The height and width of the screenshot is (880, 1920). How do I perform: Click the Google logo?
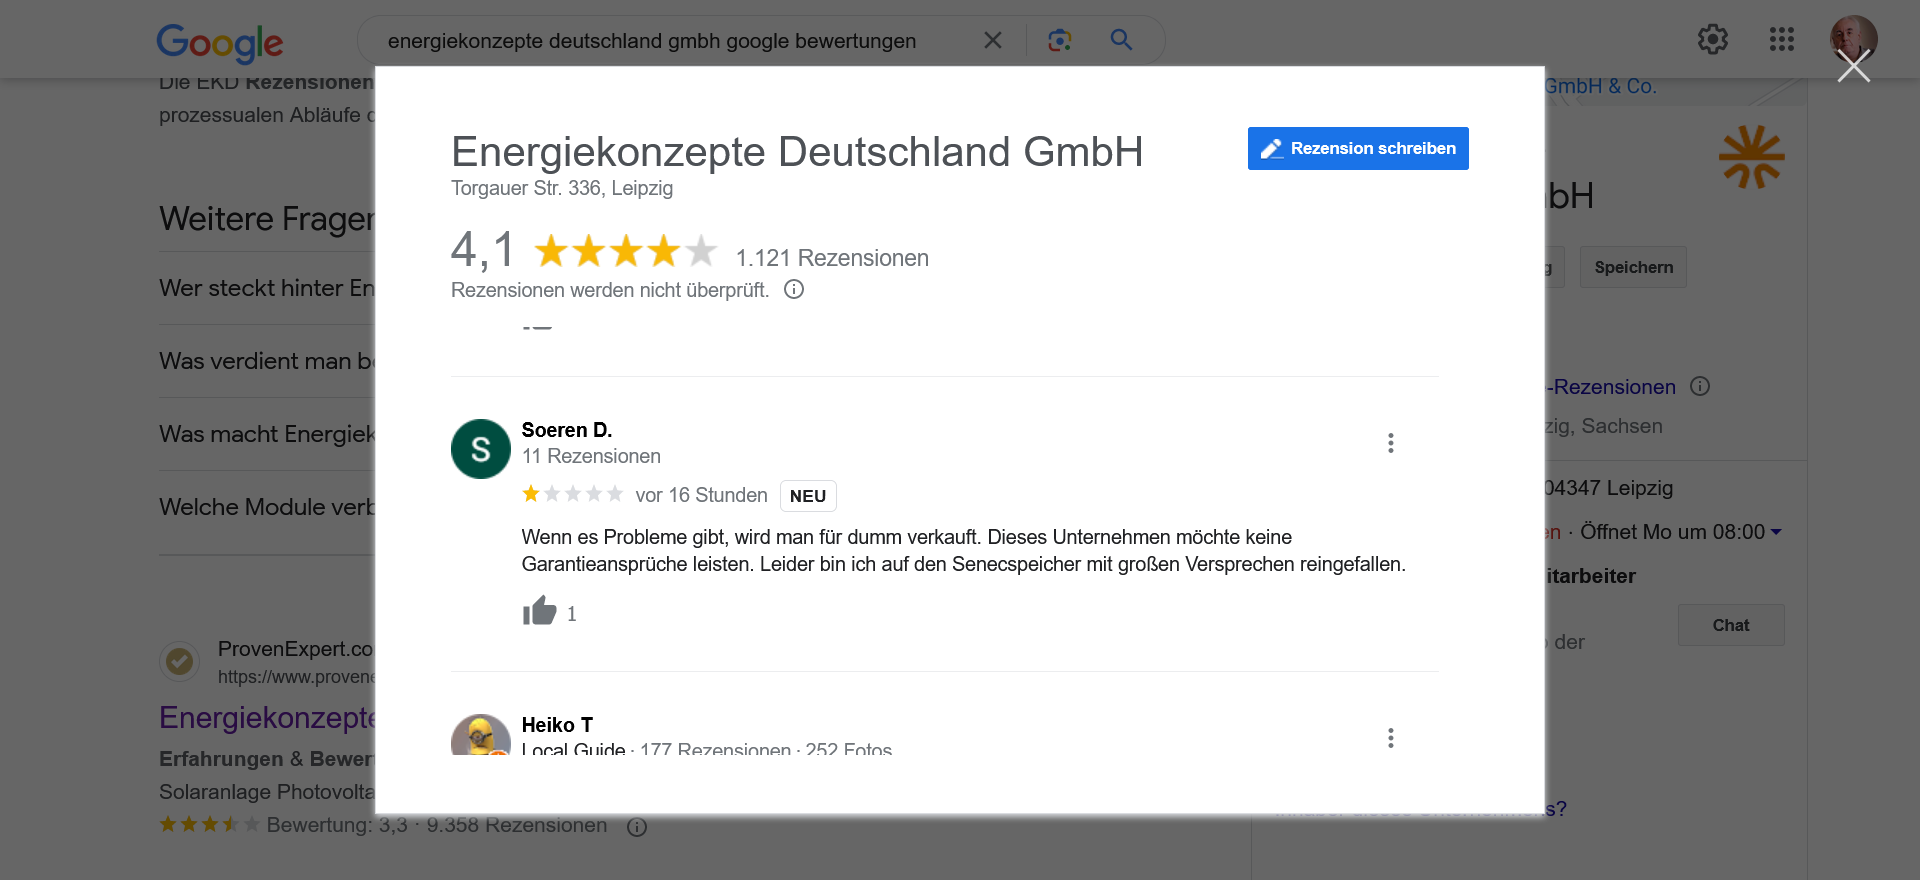(x=220, y=42)
